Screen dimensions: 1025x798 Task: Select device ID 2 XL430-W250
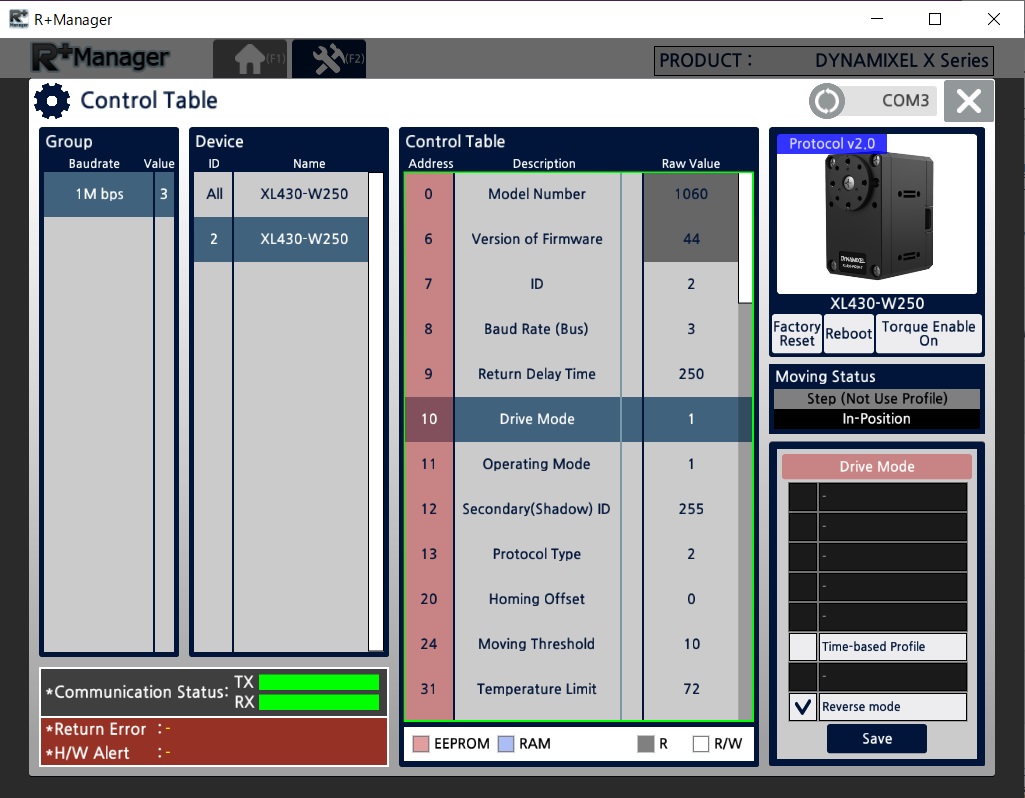tap(281, 239)
